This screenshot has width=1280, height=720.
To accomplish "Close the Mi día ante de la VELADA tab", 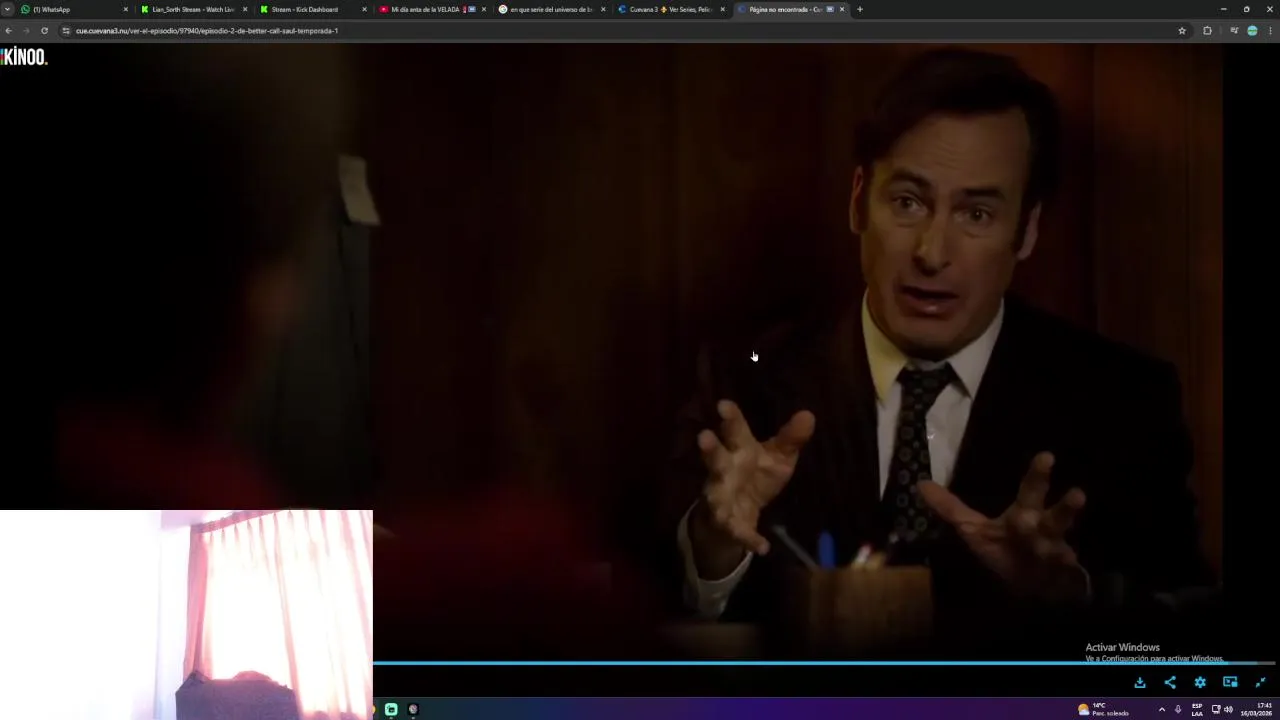I will coord(484,9).
